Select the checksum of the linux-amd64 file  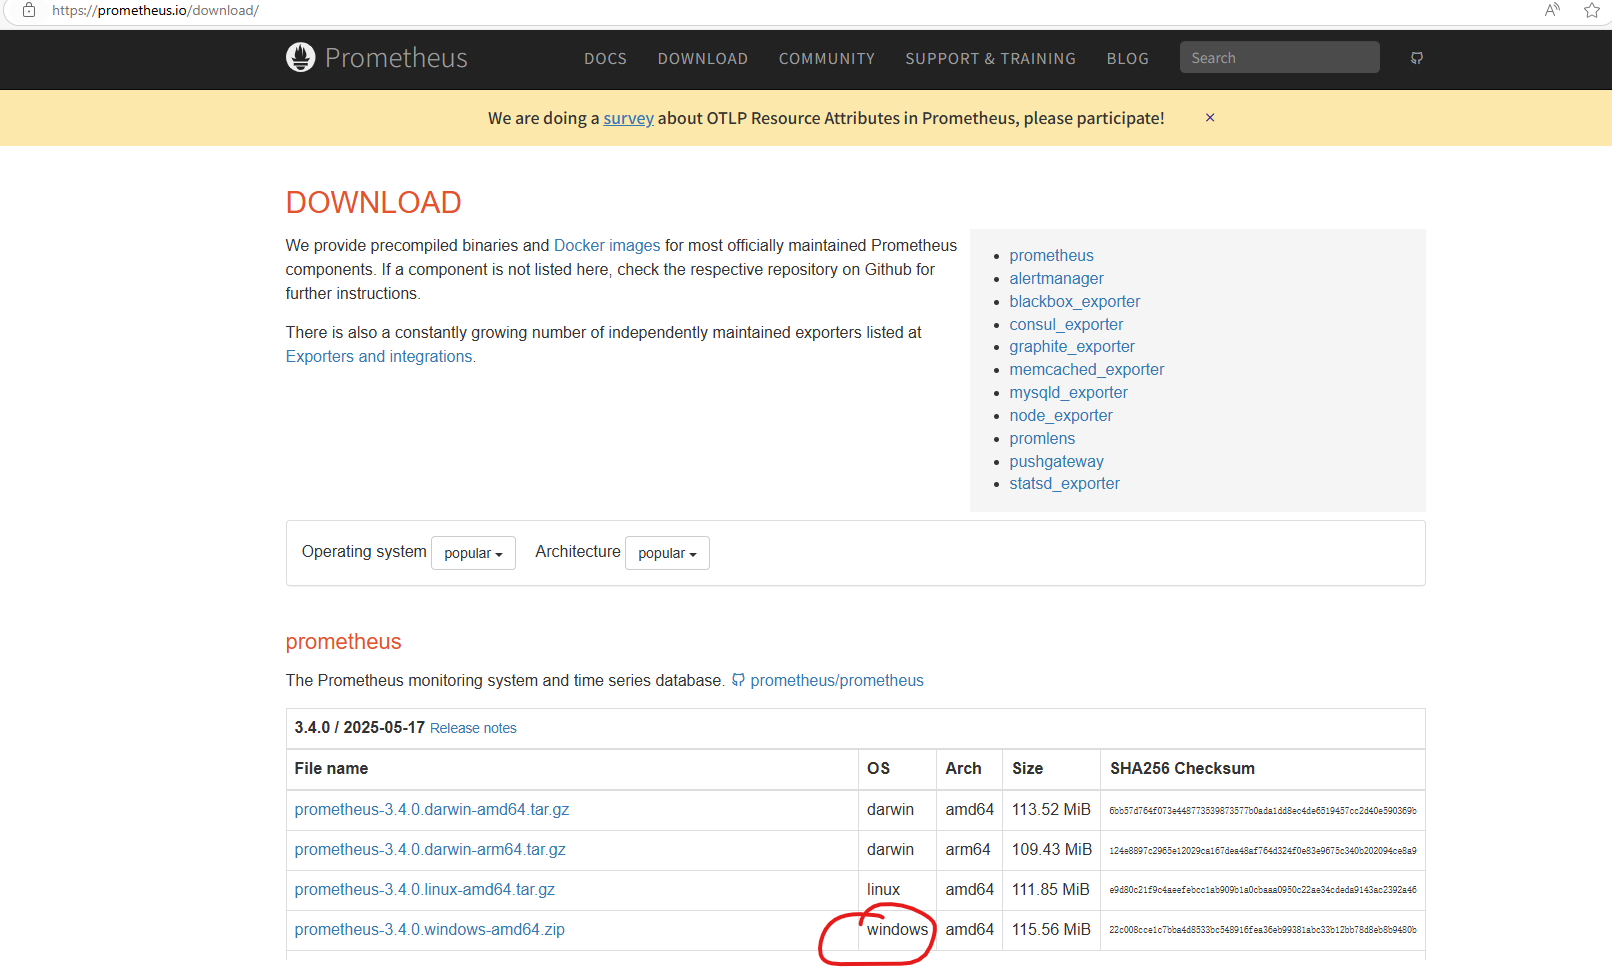coord(1262,890)
